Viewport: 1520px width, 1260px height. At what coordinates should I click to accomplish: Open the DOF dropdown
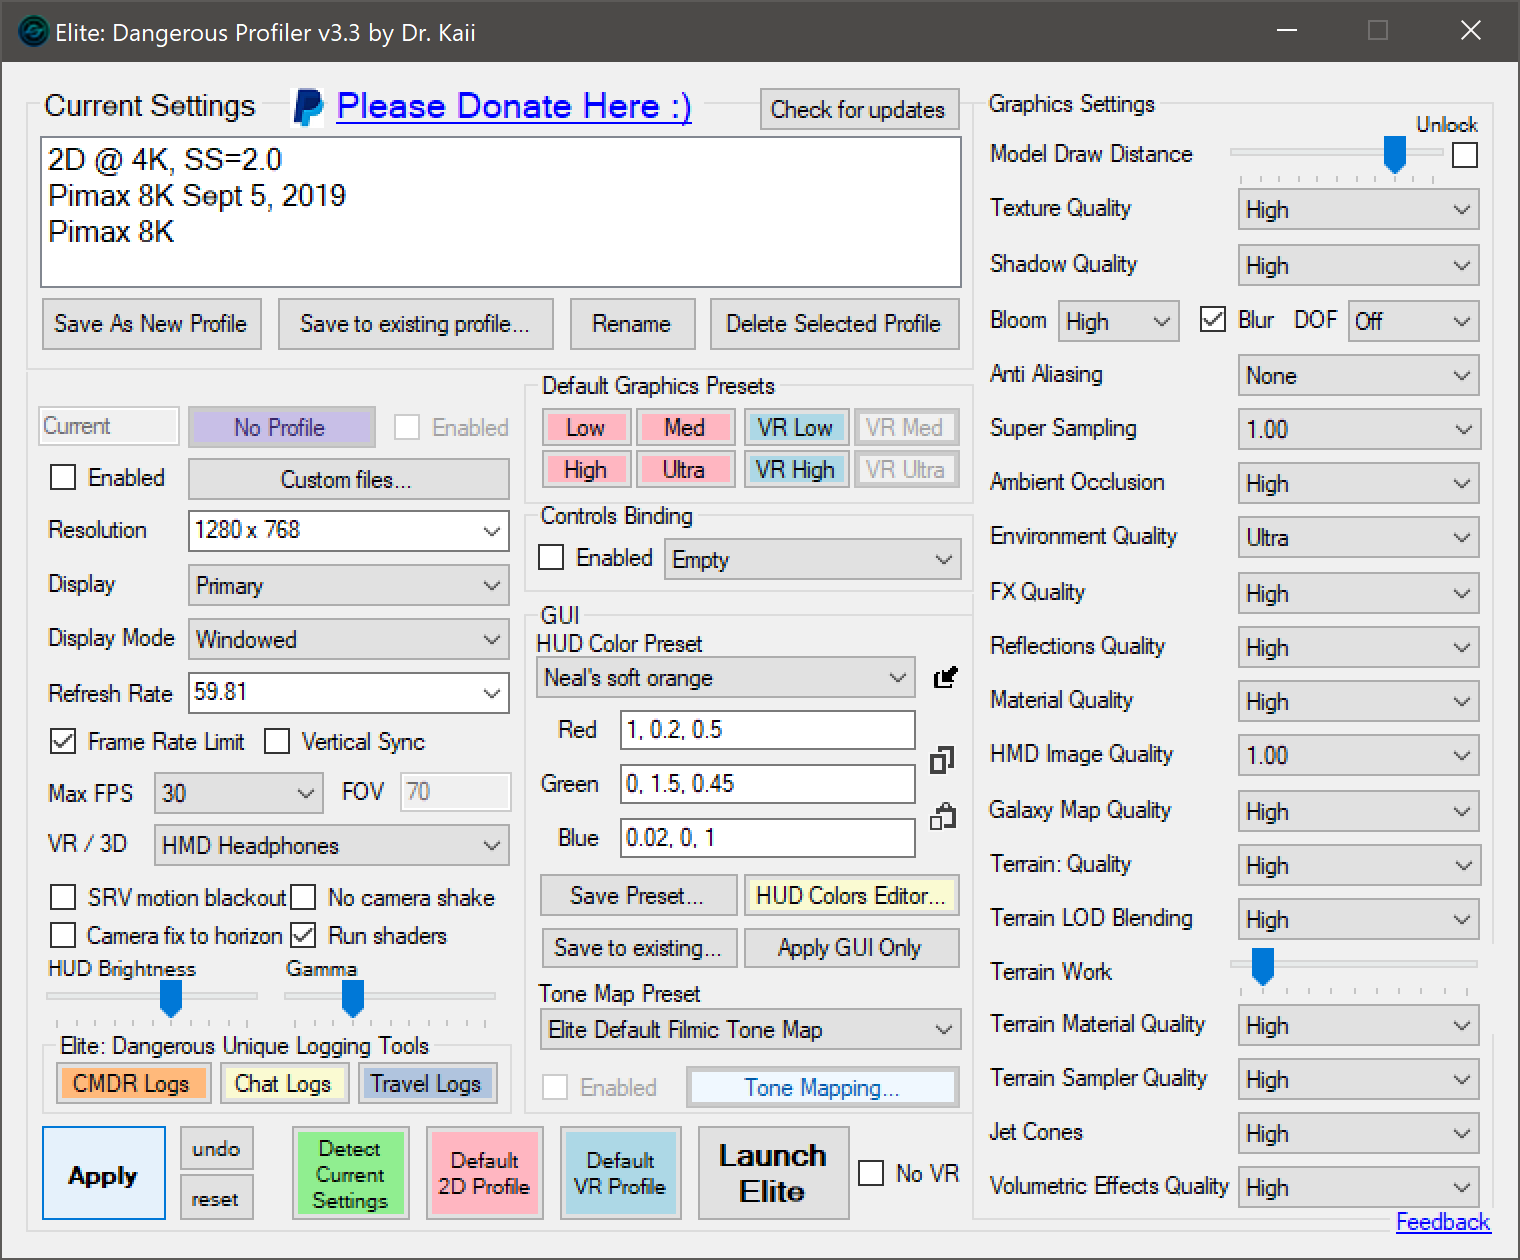(x=1414, y=321)
